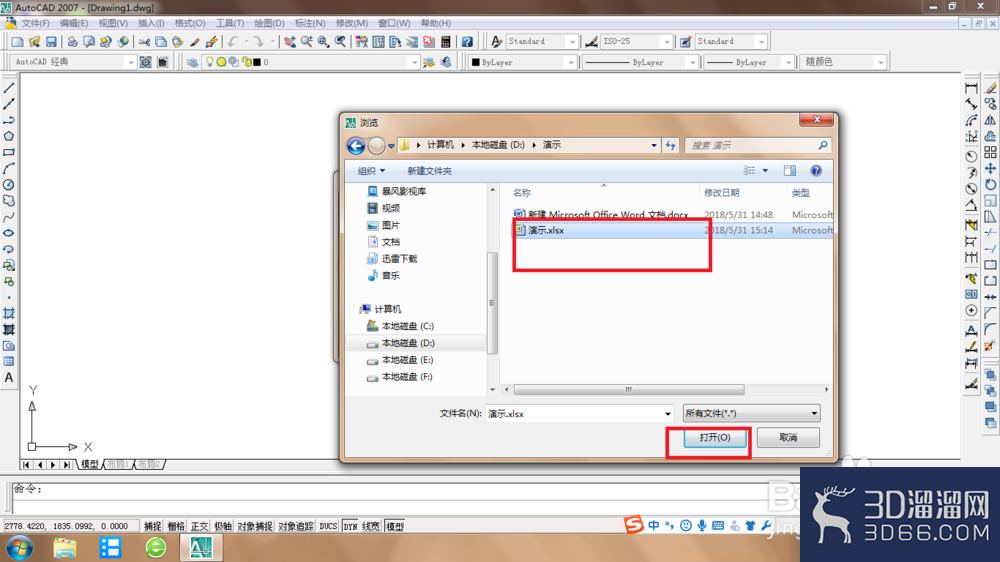Viewport: 1000px width, 562px height.
Task: Click the Array tool in modify toolbar
Action: [990, 152]
